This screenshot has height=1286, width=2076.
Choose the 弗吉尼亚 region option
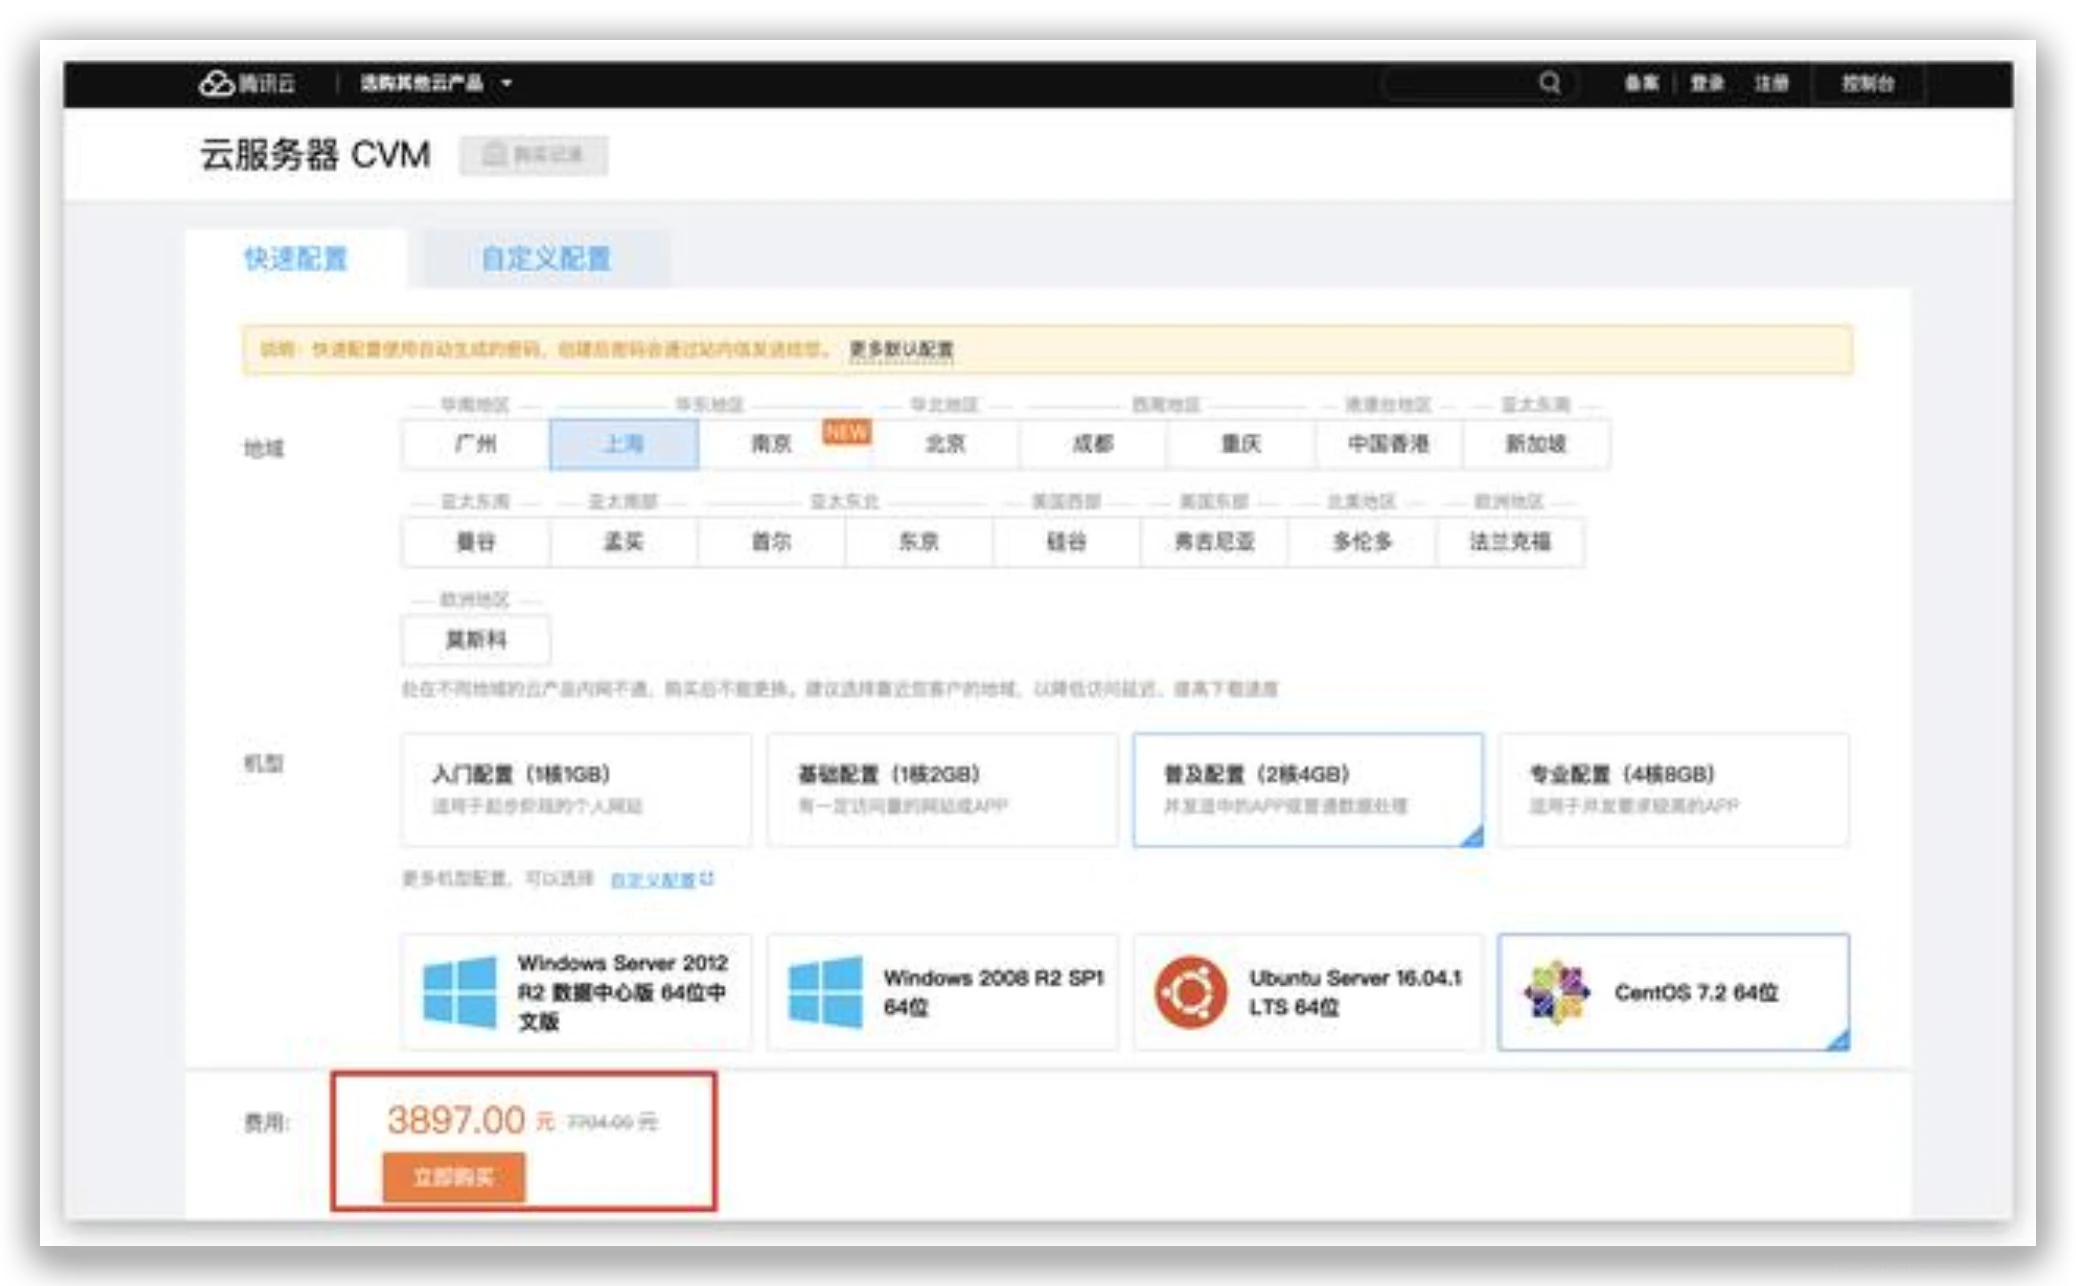tap(1215, 542)
